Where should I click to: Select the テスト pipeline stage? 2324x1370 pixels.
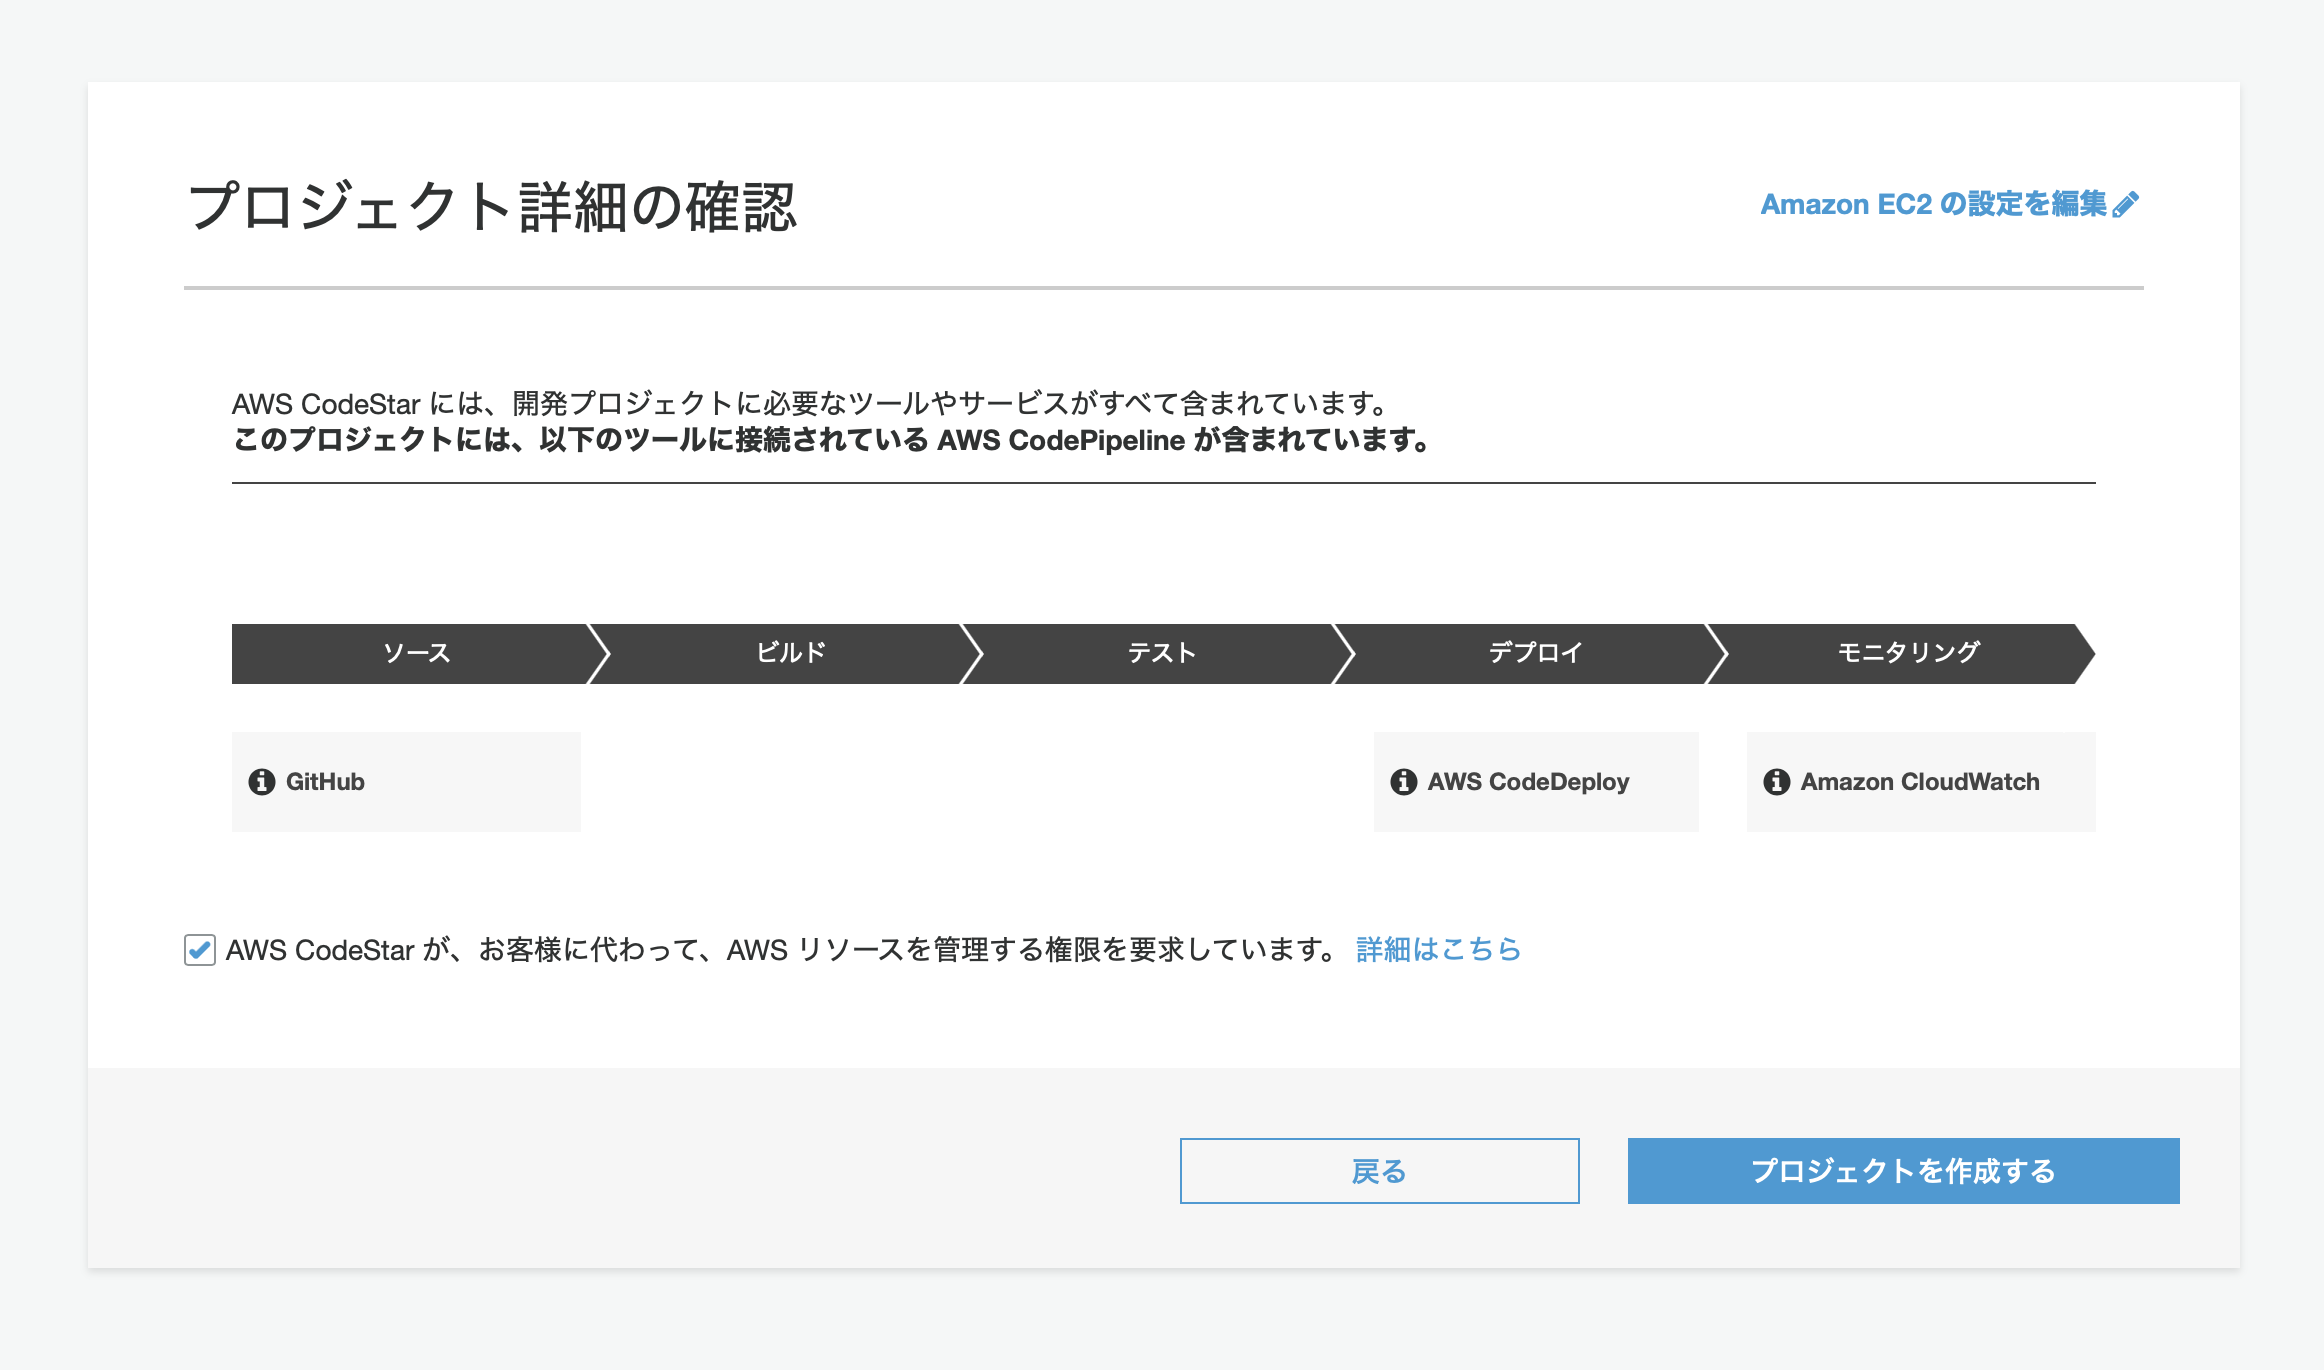click(x=1160, y=653)
